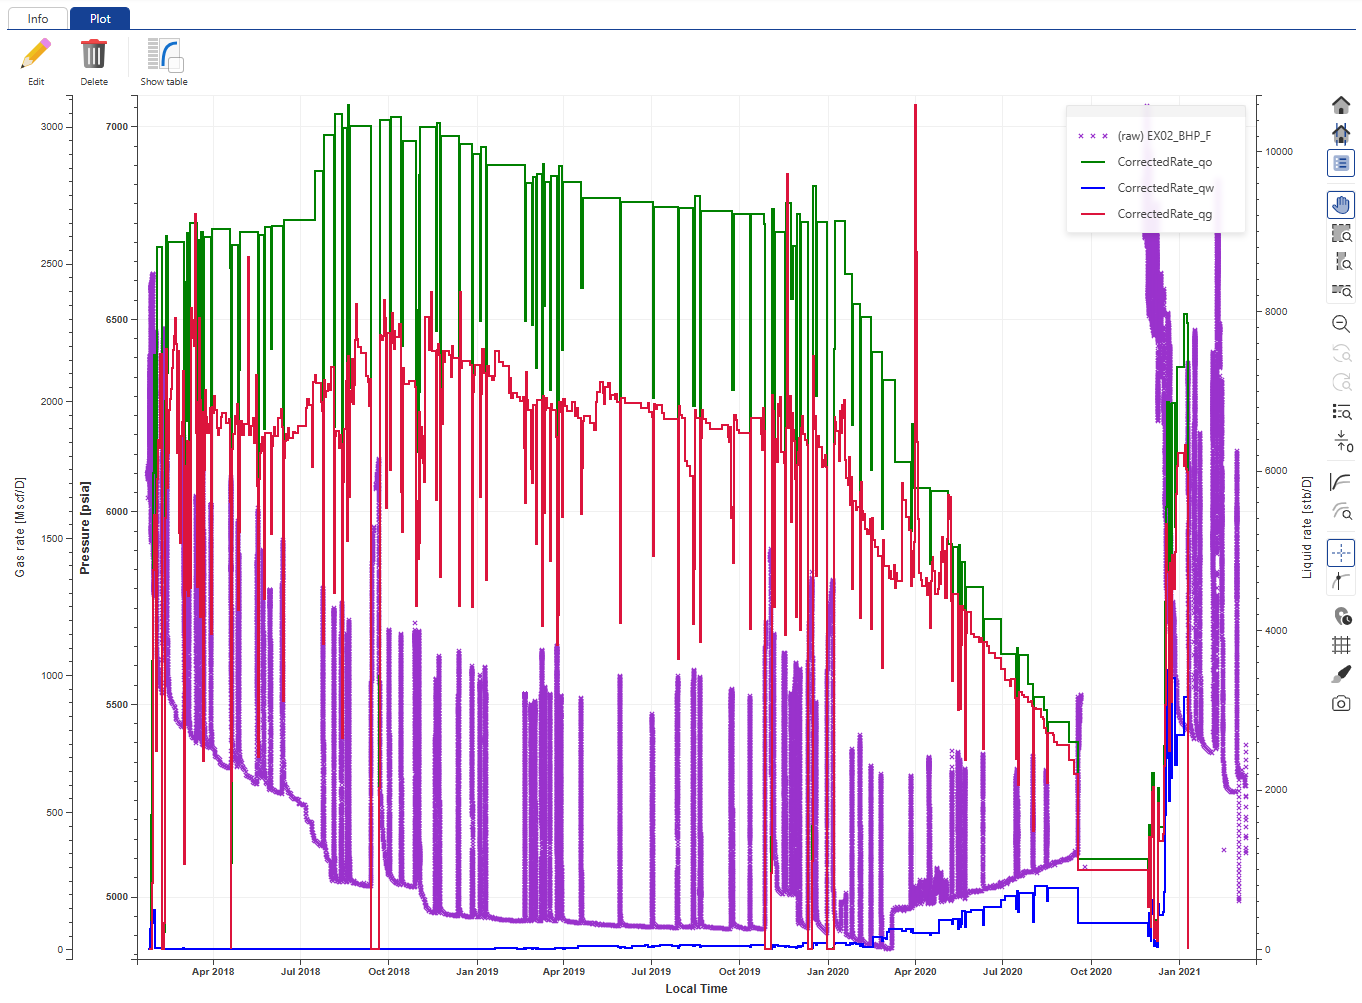Click CorrectedRate_qo legend entry
The height and width of the screenshot is (1003, 1362).
click(x=1164, y=162)
